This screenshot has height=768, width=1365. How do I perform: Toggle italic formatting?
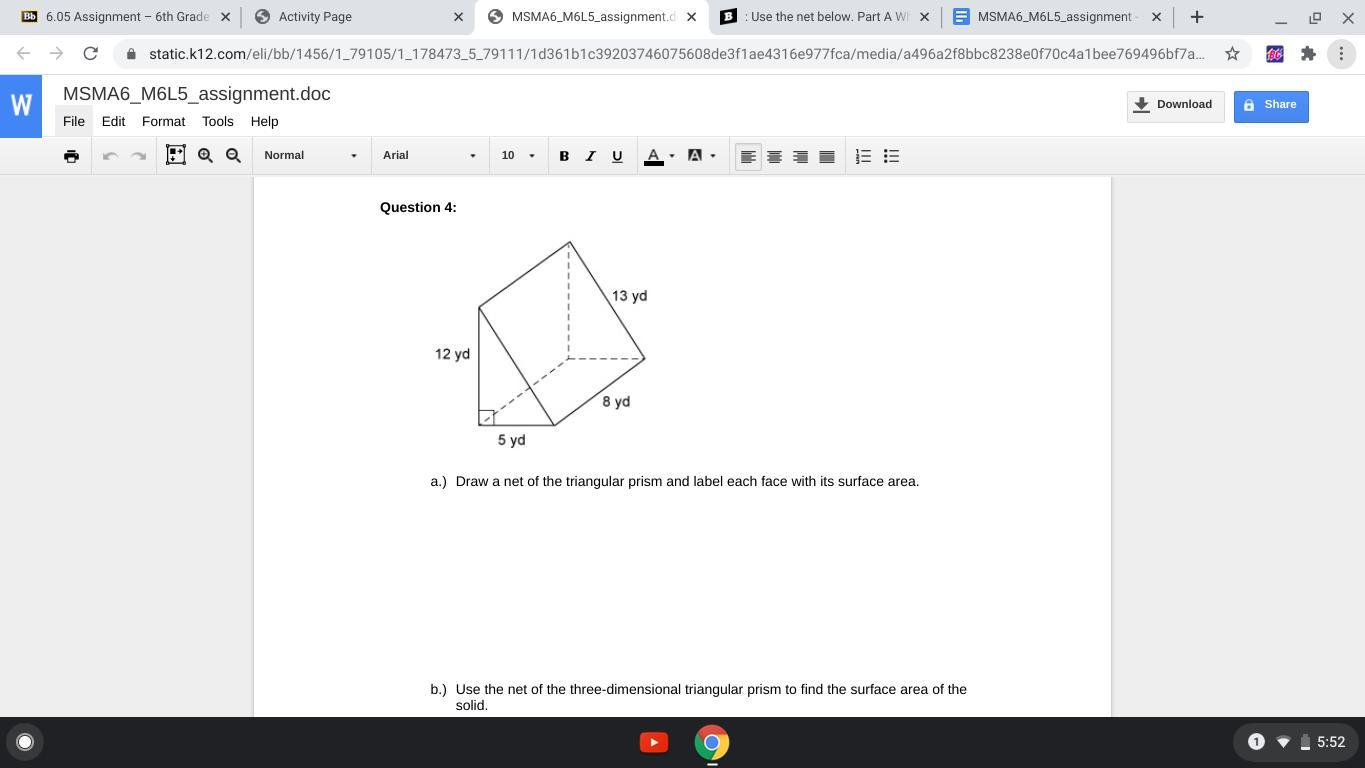click(590, 156)
